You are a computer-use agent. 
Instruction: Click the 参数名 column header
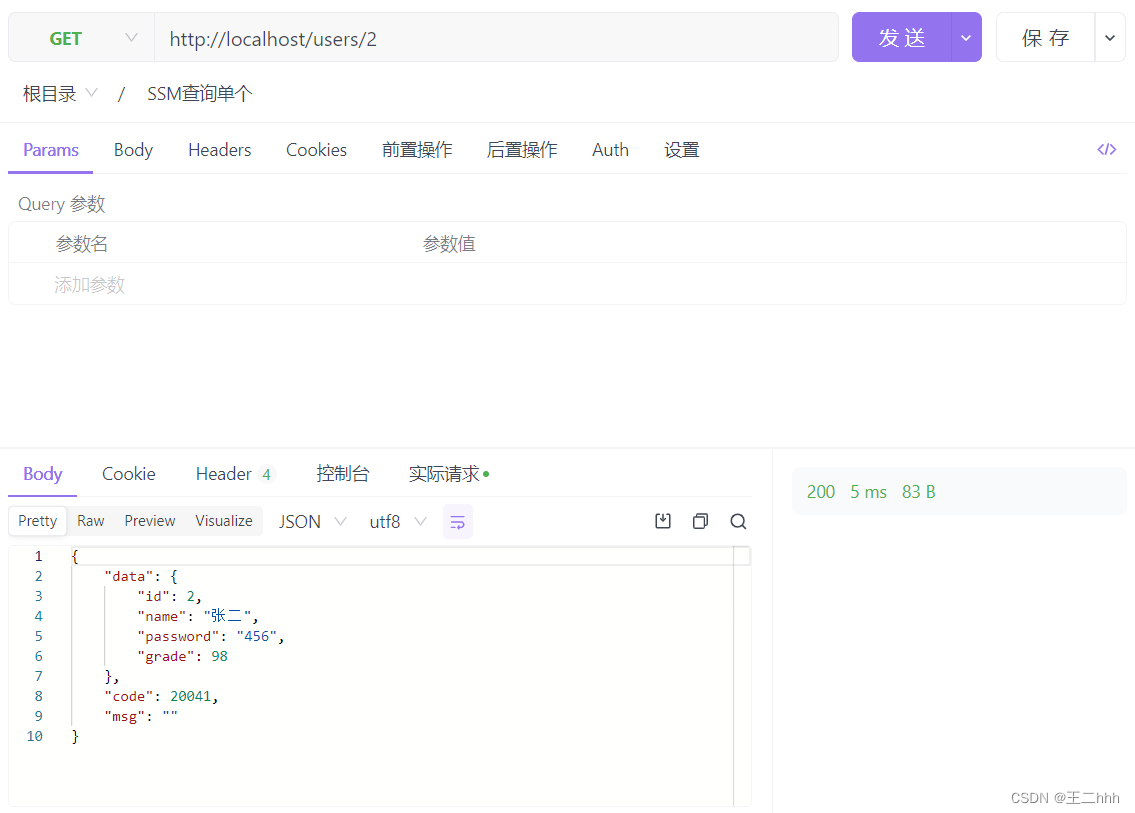82,244
